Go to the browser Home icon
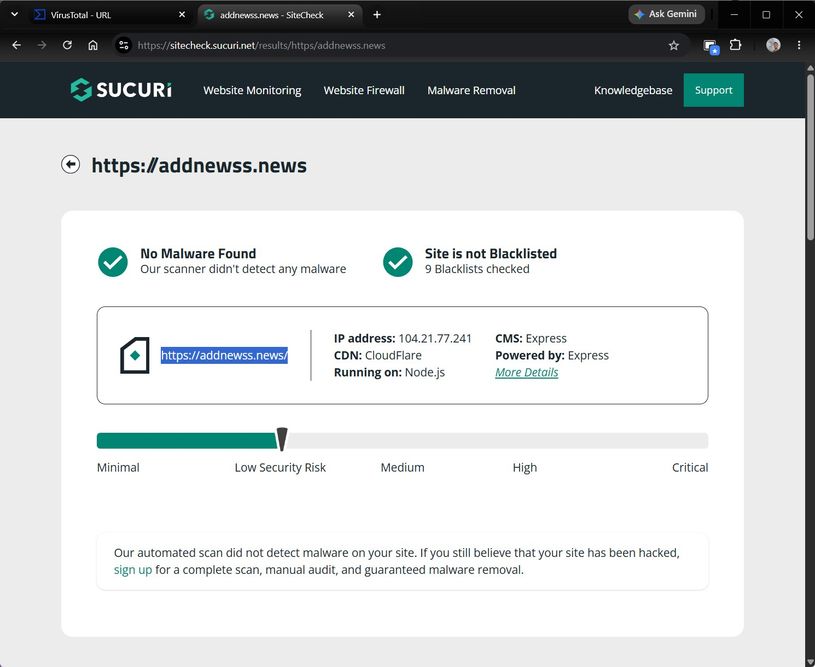The image size is (815, 667). tap(93, 45)
